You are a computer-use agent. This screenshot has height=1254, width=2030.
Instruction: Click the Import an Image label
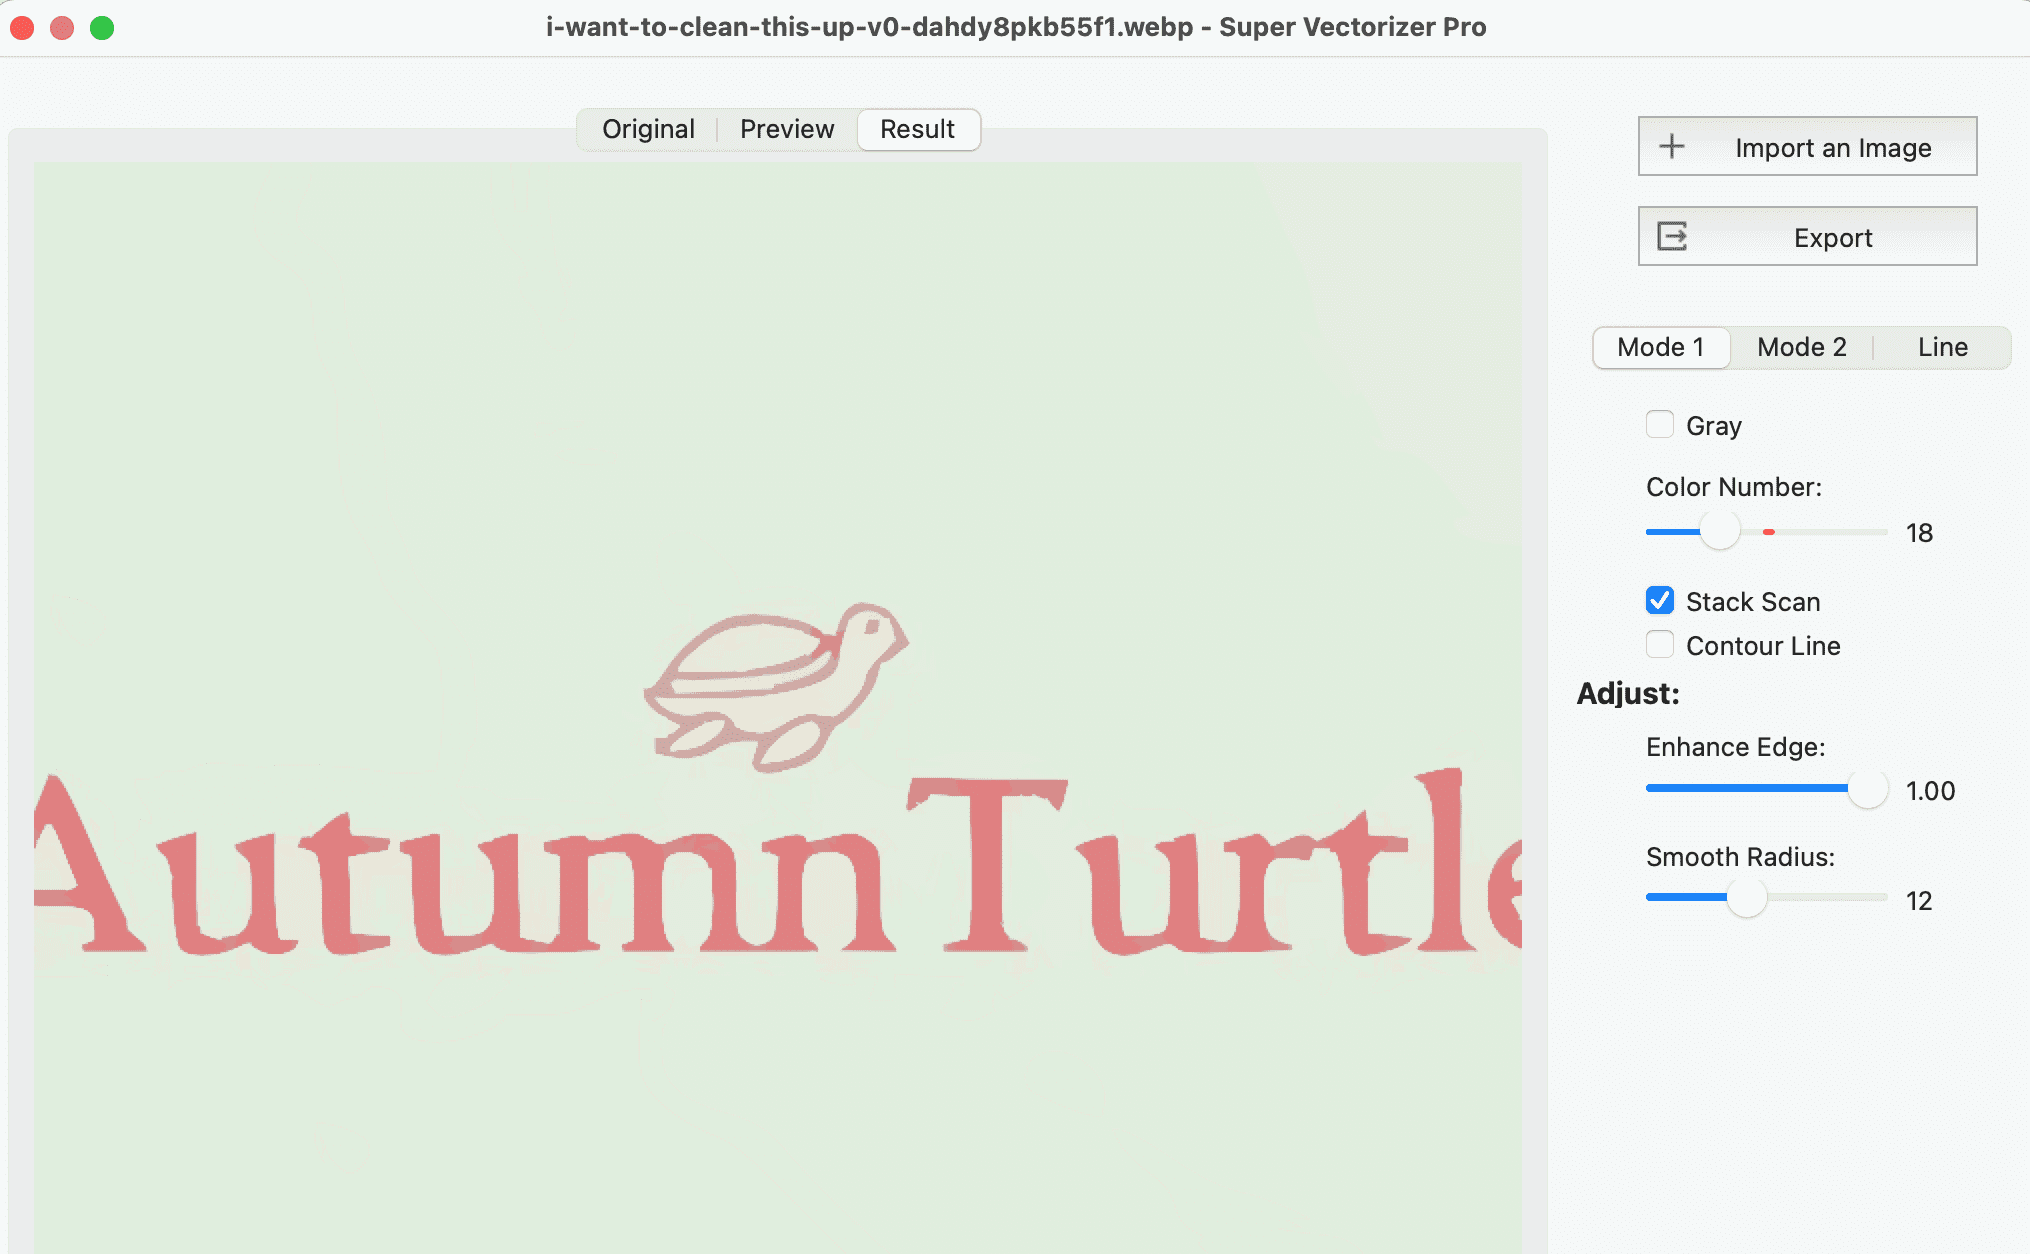[1833, 148]
